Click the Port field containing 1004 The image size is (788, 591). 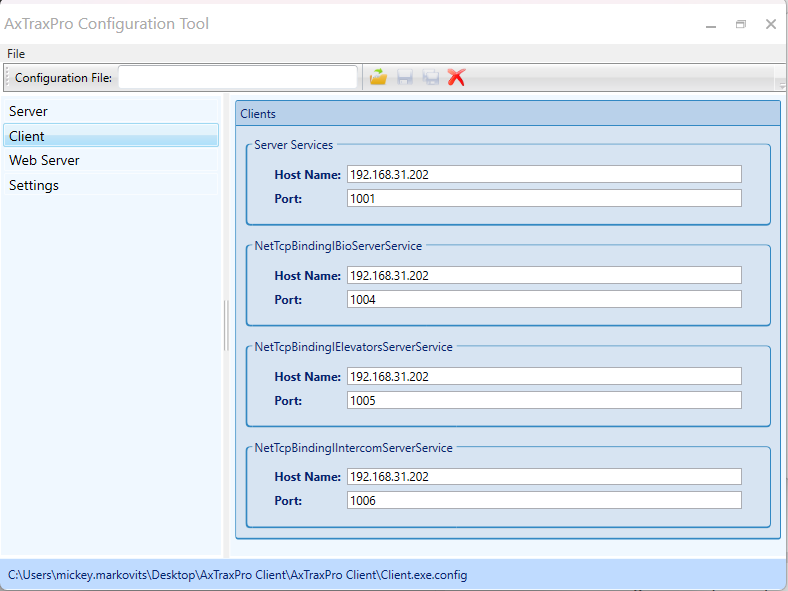point(544,299)
